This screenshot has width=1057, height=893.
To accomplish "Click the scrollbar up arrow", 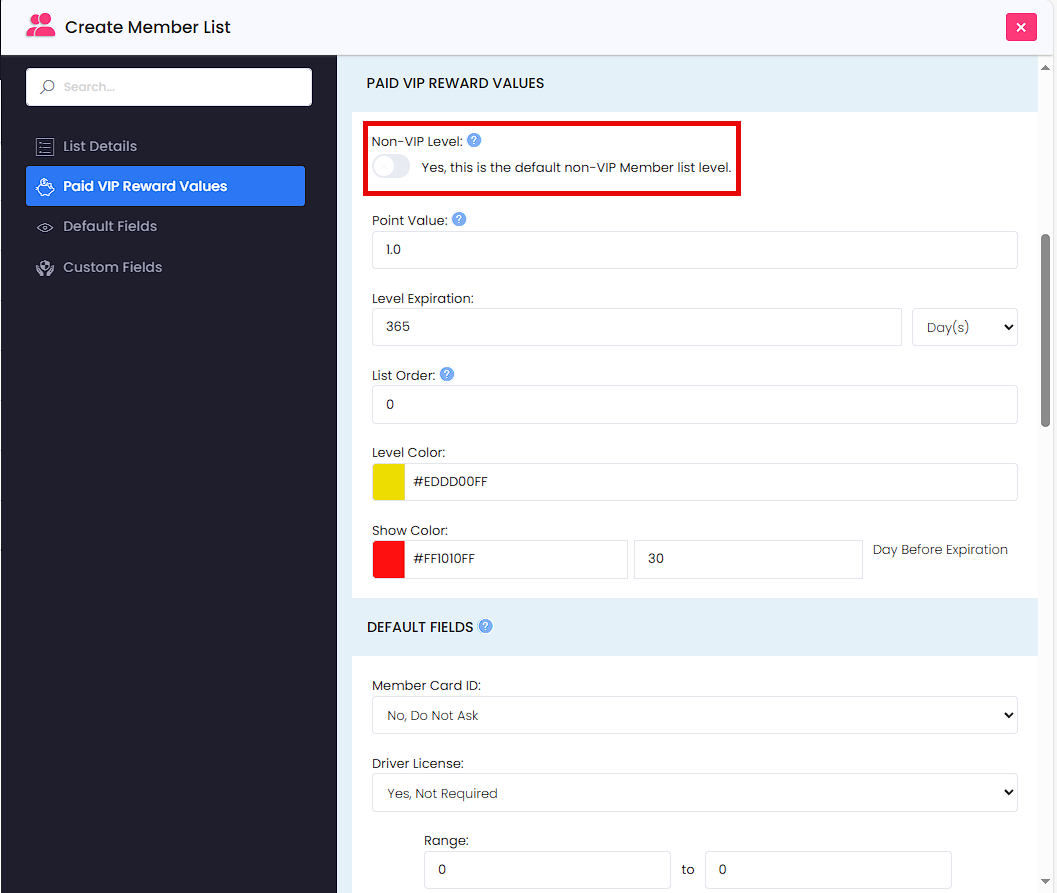I will 1046,67.
